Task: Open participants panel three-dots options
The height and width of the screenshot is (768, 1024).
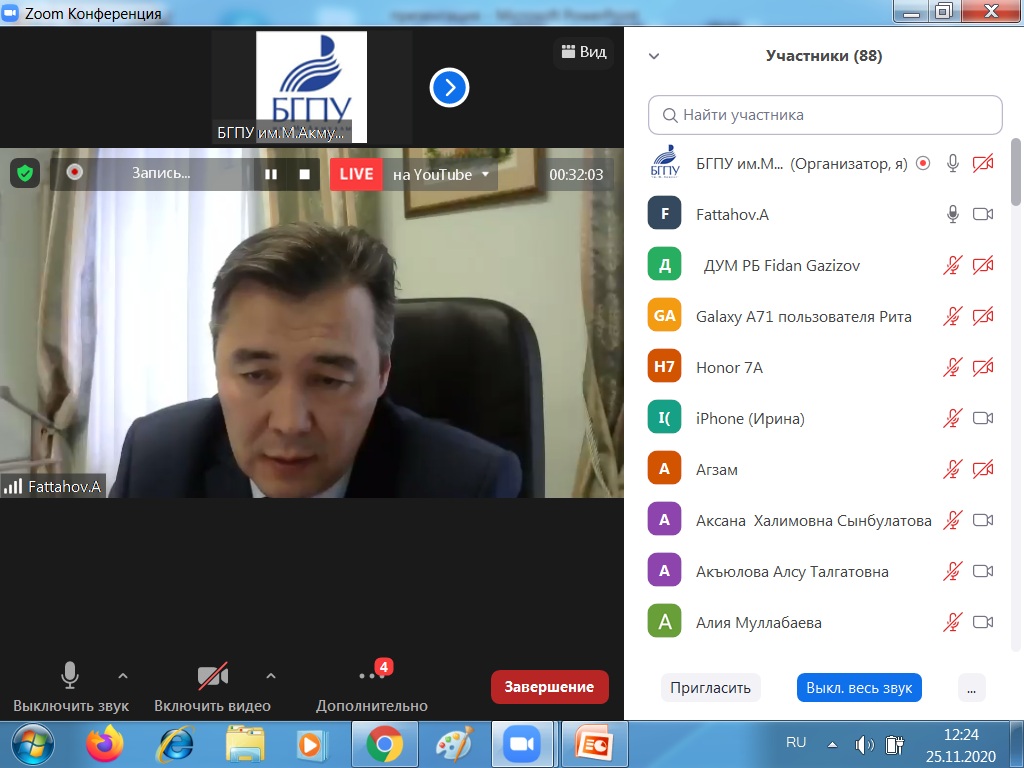Action: click(971, 688)
